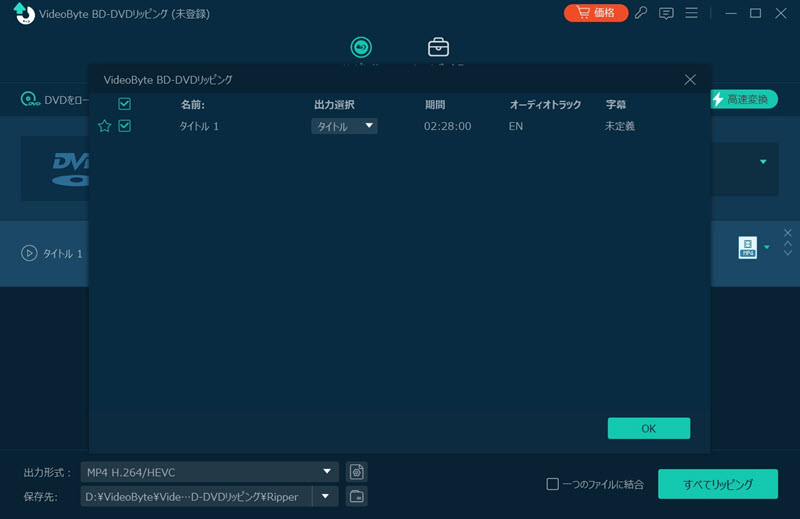Viewport: 800px width, 519px height.
Task: Expand the save path dropdown arrow
Action: (325, 496)
